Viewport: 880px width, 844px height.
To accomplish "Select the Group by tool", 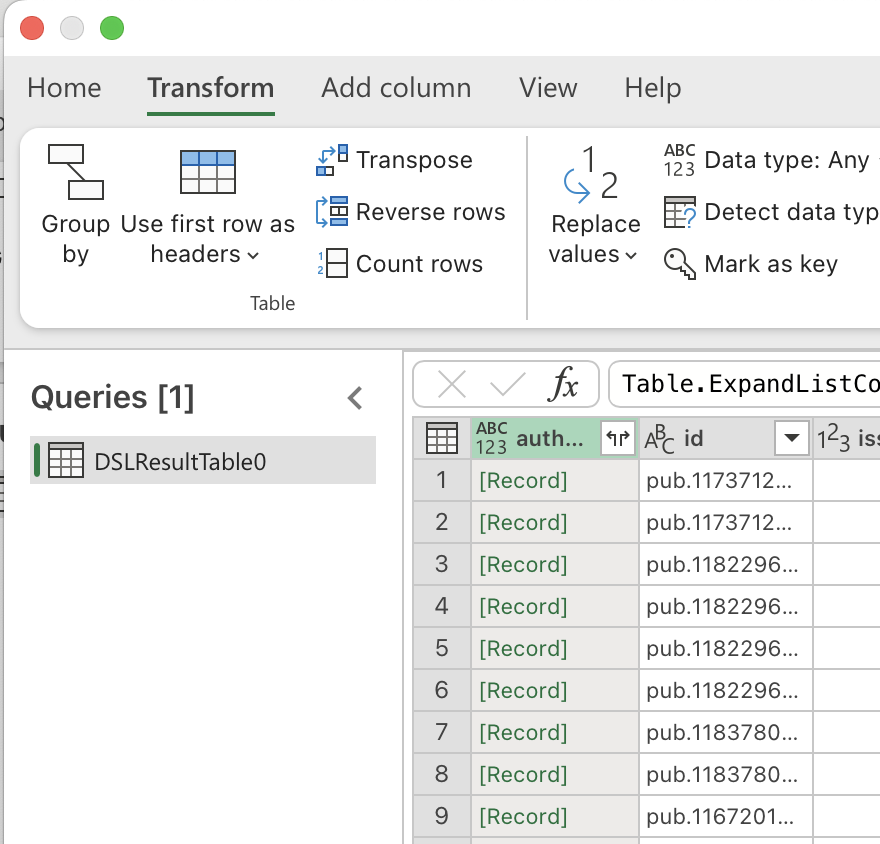I will [75, 200].
